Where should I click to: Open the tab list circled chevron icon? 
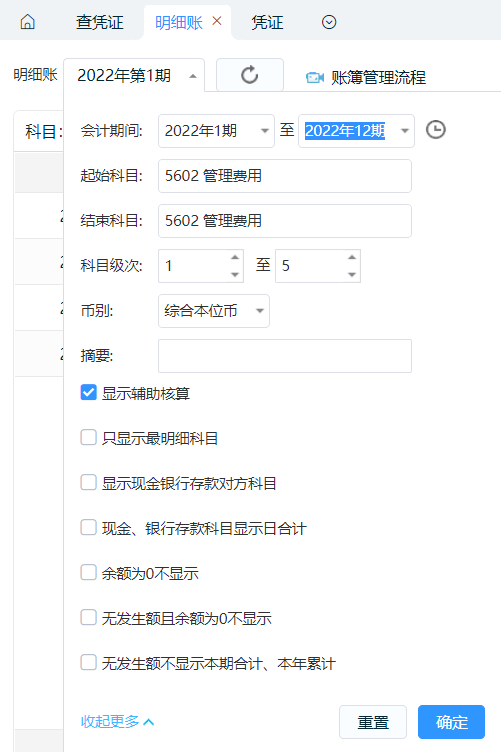(329, 22)
